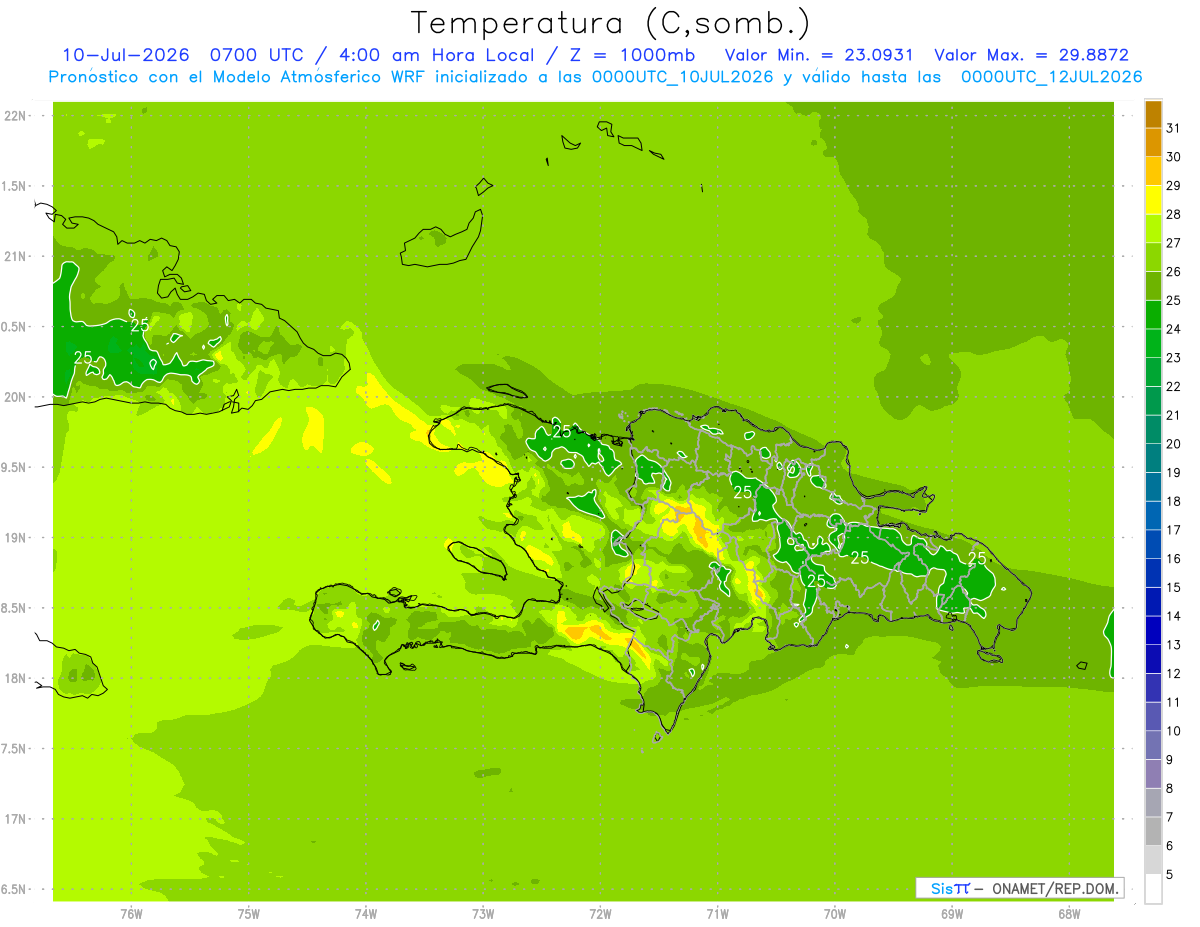The width and height of the screenshot is (1200, 927).
Task: Click legend swatch between 29 and 30
Action: pos(1153,172)
